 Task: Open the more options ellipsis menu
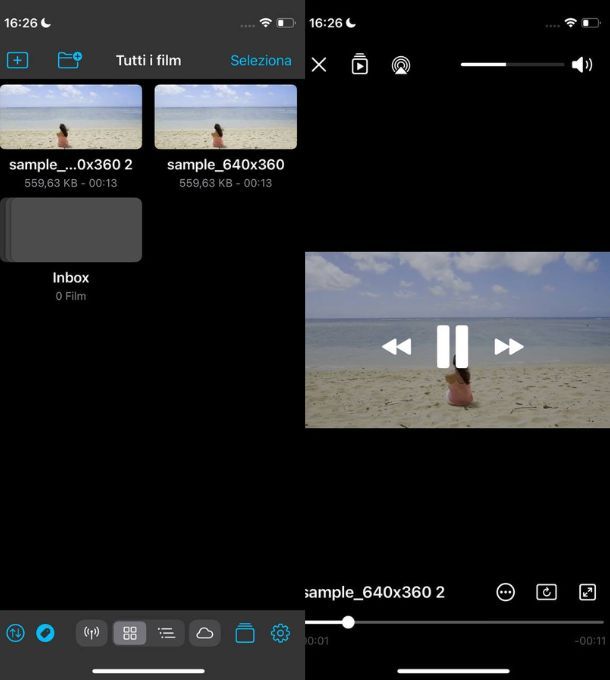506,592
